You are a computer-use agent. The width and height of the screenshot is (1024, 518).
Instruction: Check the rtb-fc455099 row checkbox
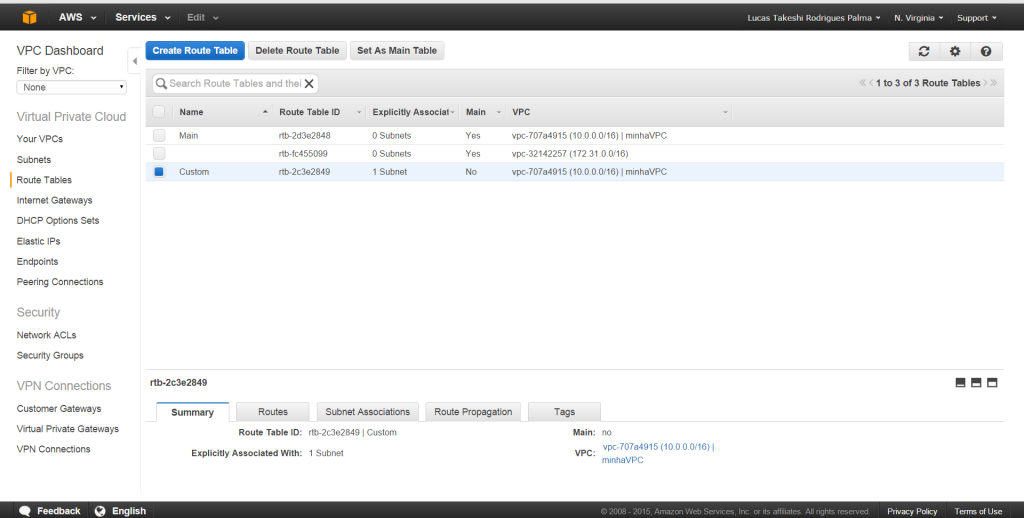pos(159,154)
